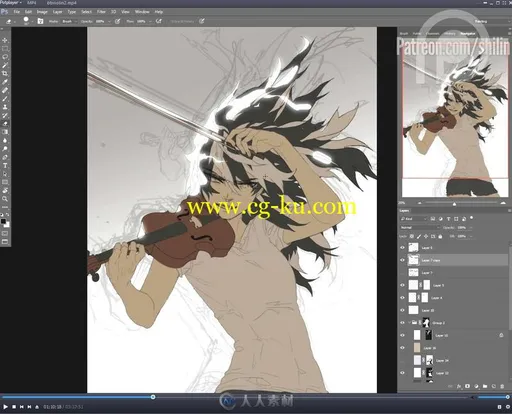Select the Crop tool
Image resolution: width=512 pixels, height=414 pixels.
coord(5,74)
